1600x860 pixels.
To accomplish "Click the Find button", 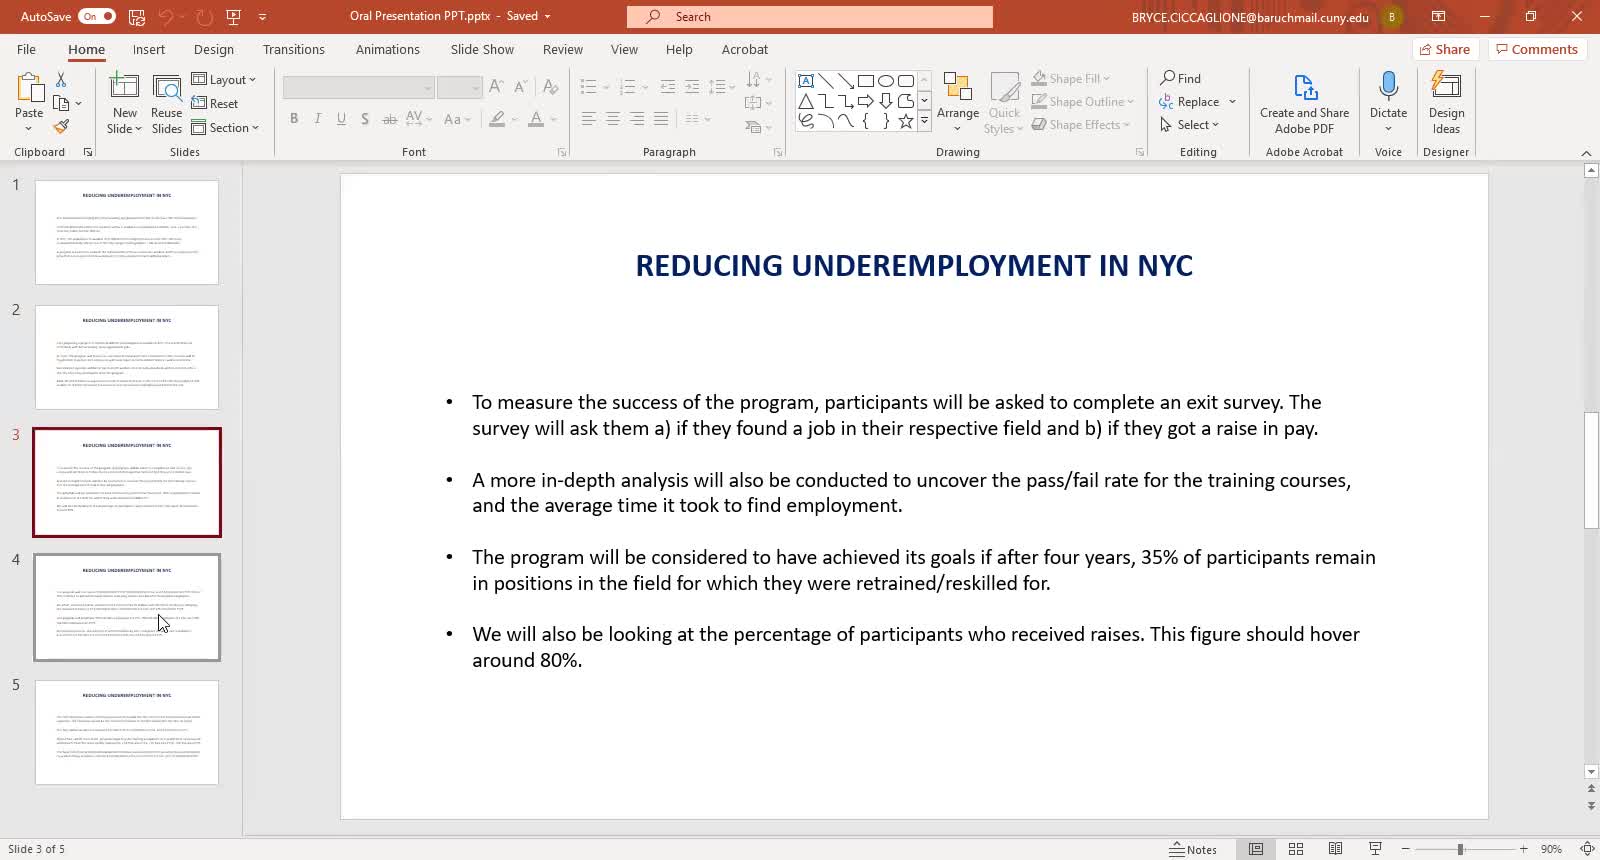I will pos(1180,78).
